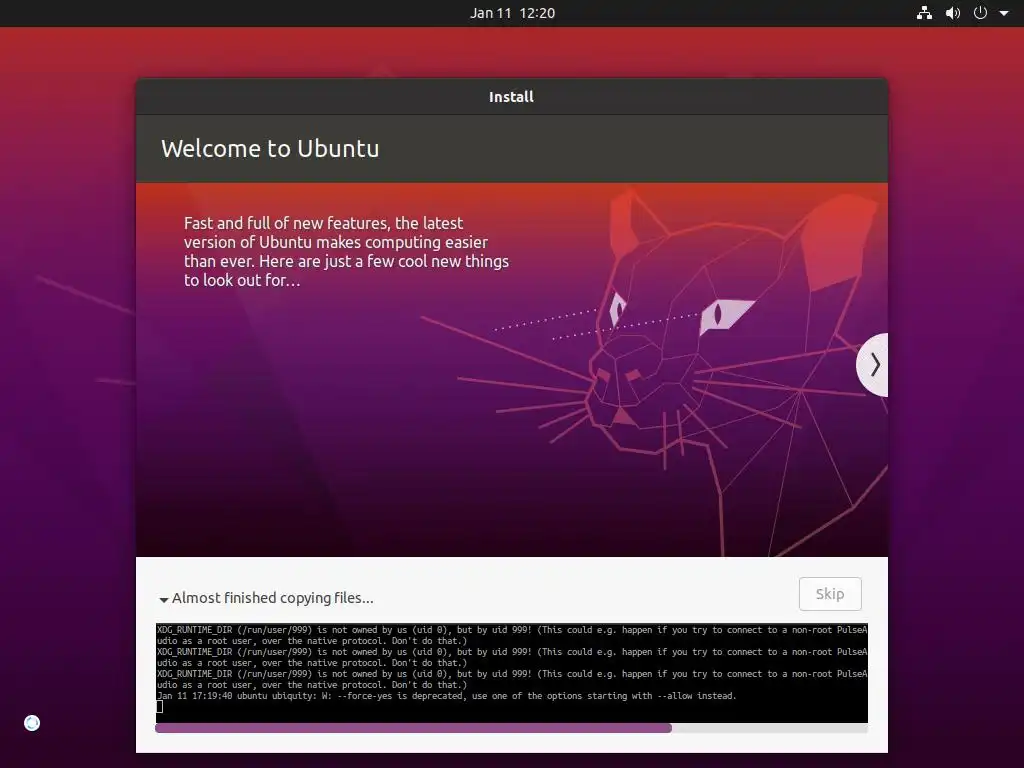Collapse the installer log details

pos(164,599)
